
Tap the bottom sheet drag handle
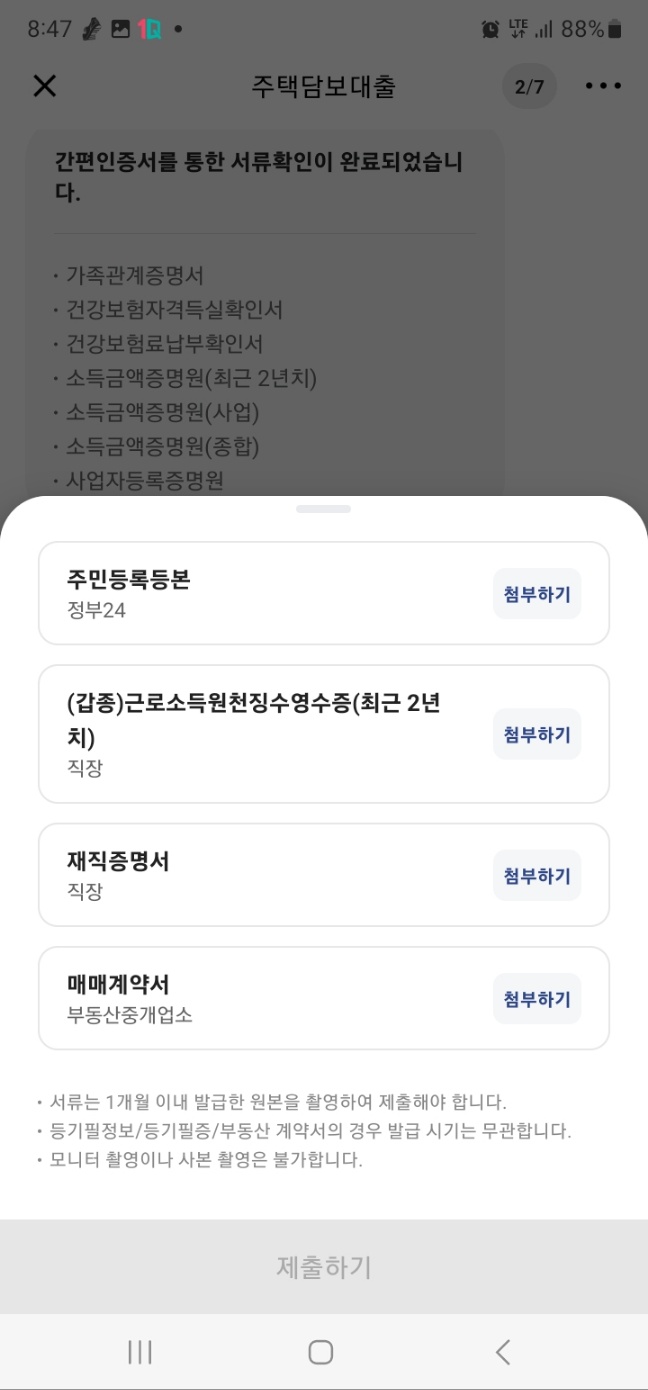[x=323, y=508]
